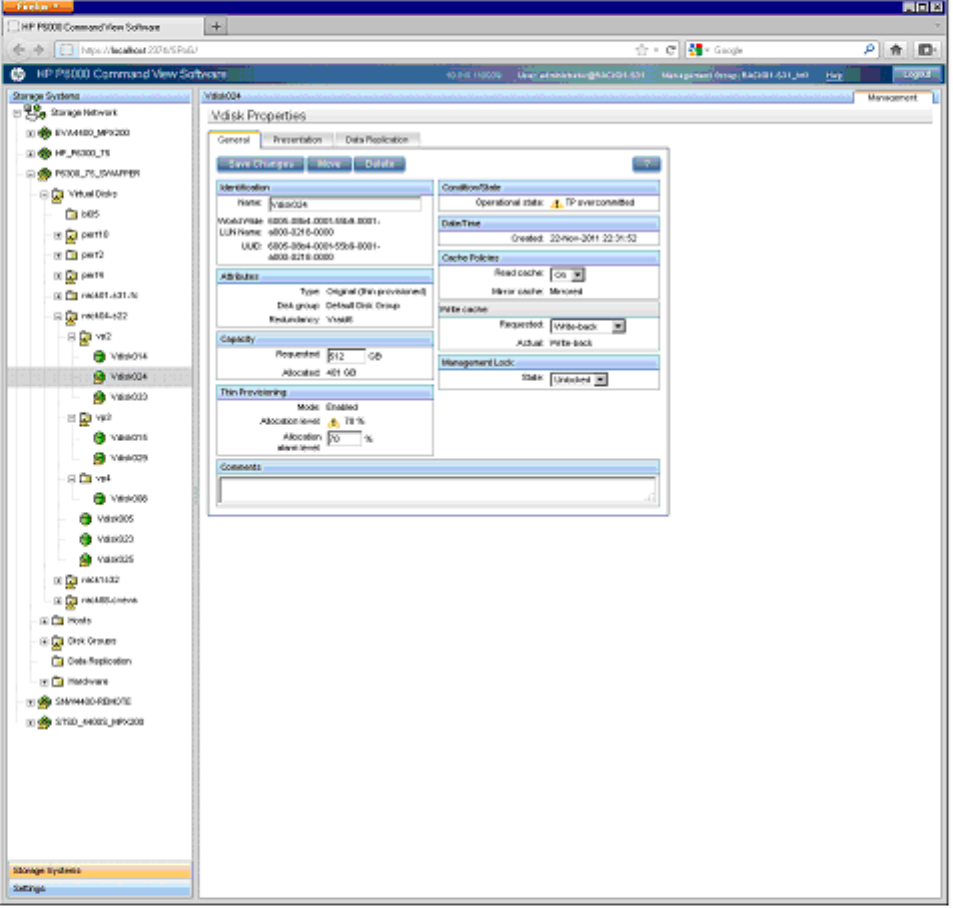Click the bookmark star in address bar
This screenshot has height=908, width=953.
642,50
